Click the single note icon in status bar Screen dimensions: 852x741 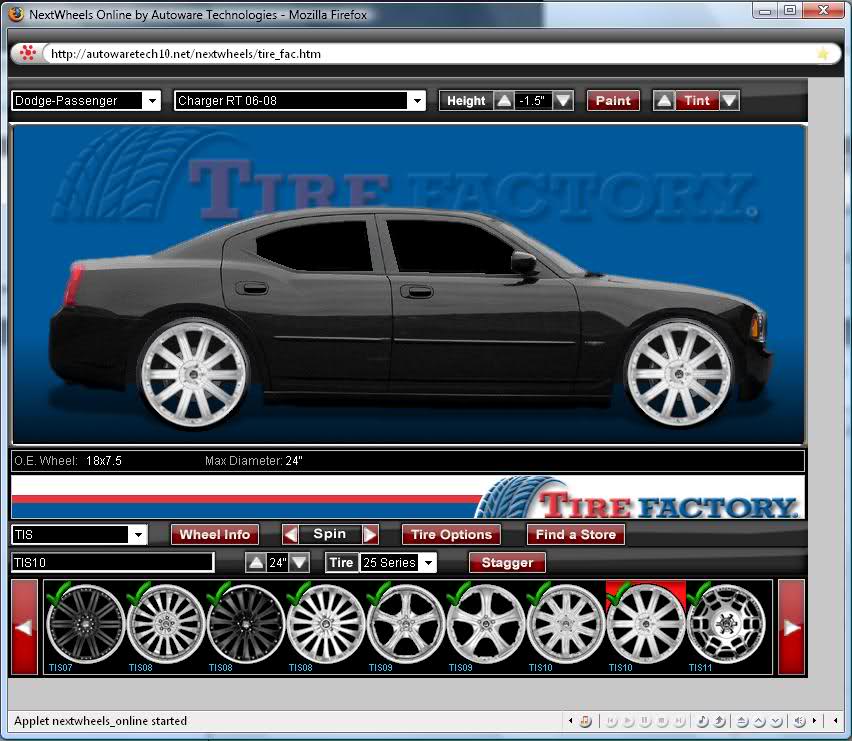702,721
